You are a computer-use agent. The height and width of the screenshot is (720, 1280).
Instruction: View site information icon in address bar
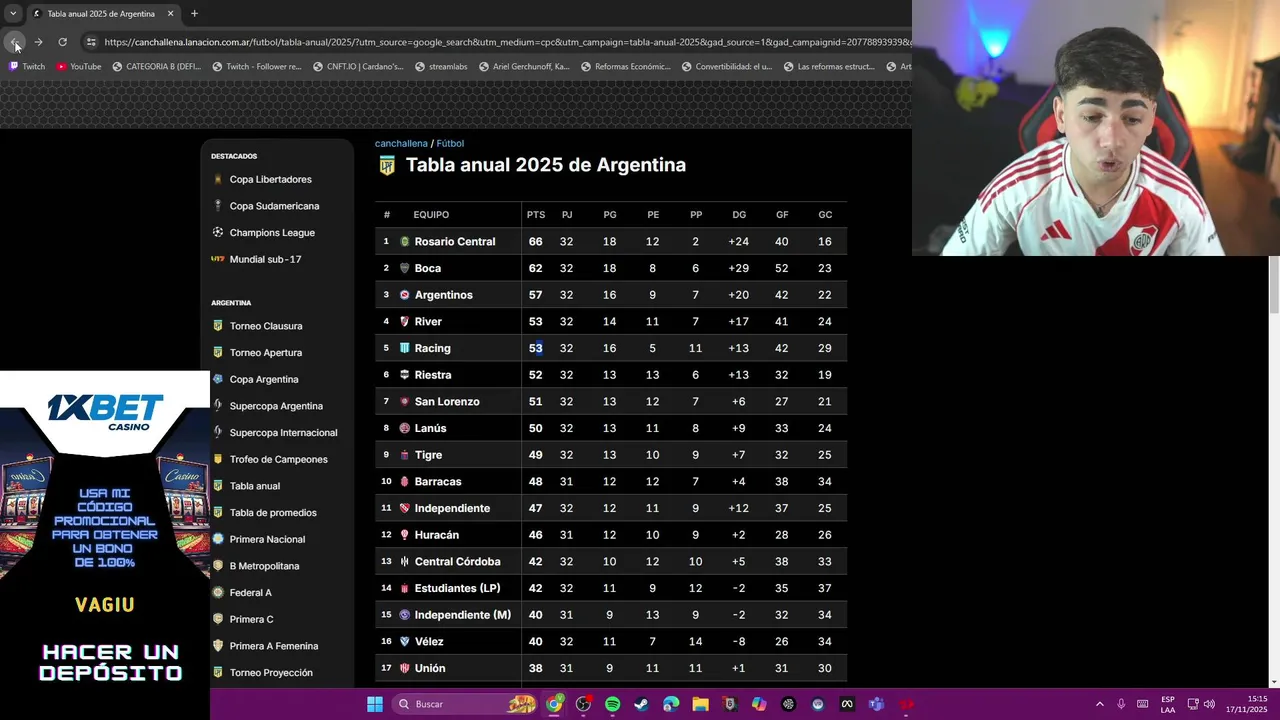tap(91, 42)
